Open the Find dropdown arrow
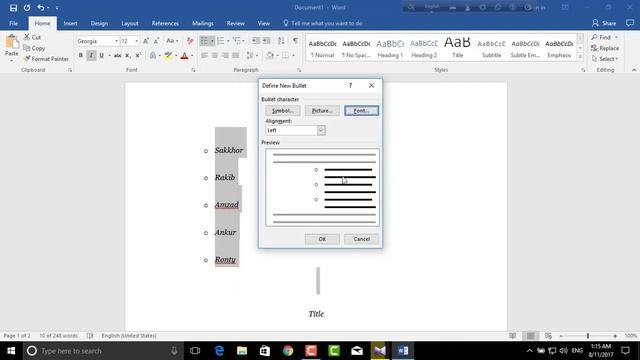Viewport: 640px width, 360px height. [616, 37]
